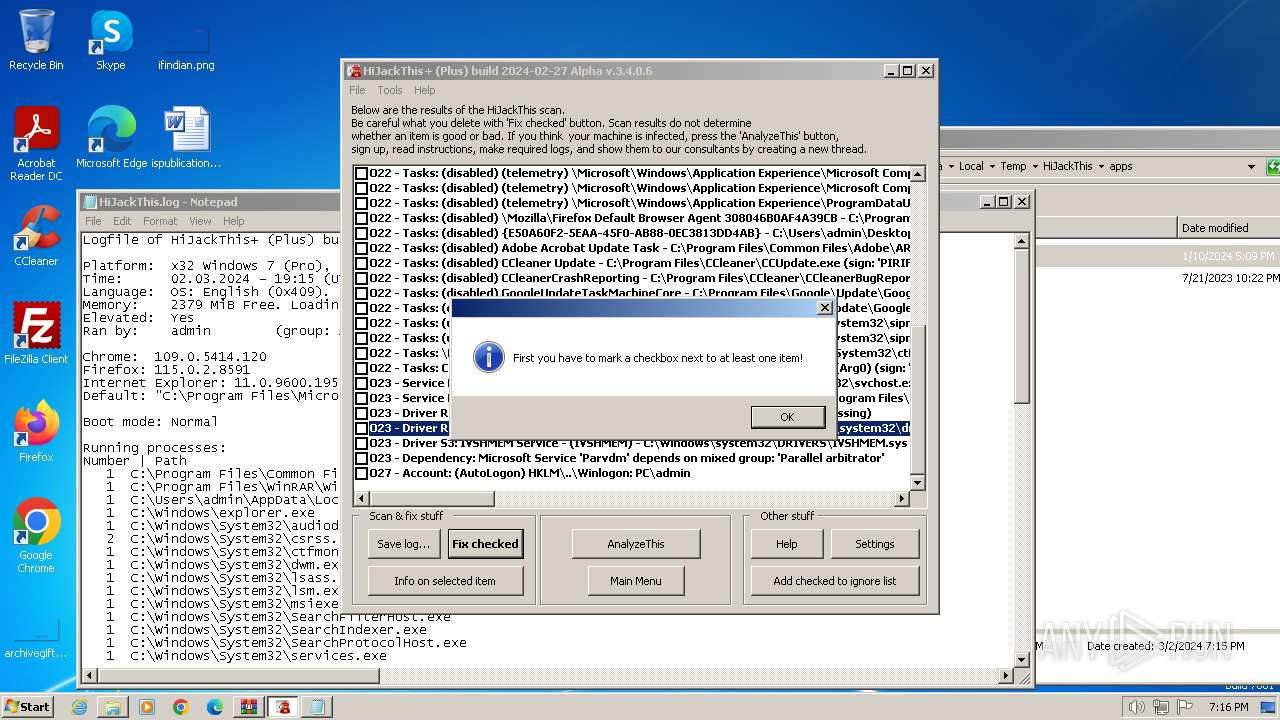This screenshot has height=720, width=1280.
Task: Check the Mozilla Firefox Default Browser Agent task
Action: (361, 218)
